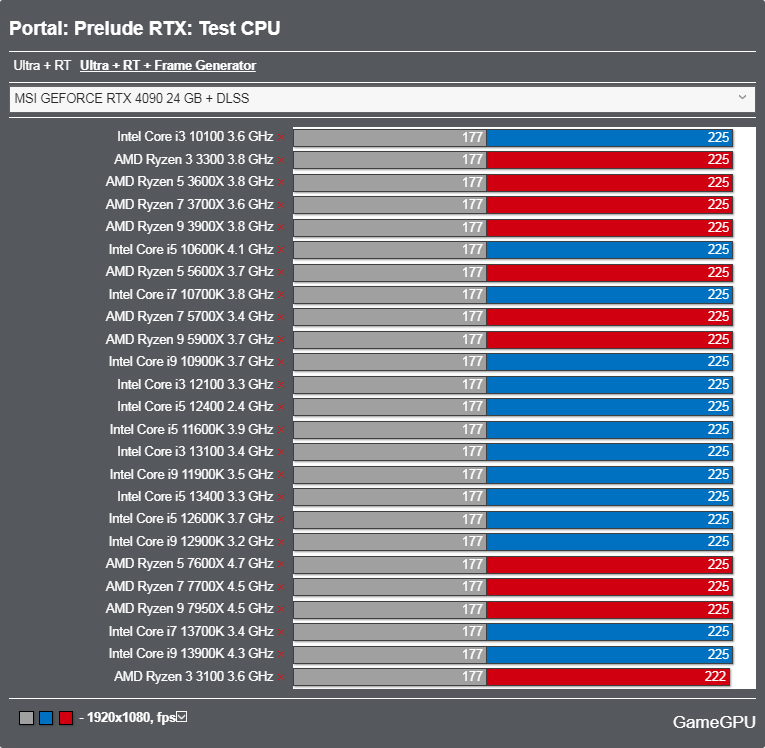This screenshot has width=765, height=748.
Task: Click the AMD Ryzen 9 5900X 3.7 GHz label
Action: point(190,339)
